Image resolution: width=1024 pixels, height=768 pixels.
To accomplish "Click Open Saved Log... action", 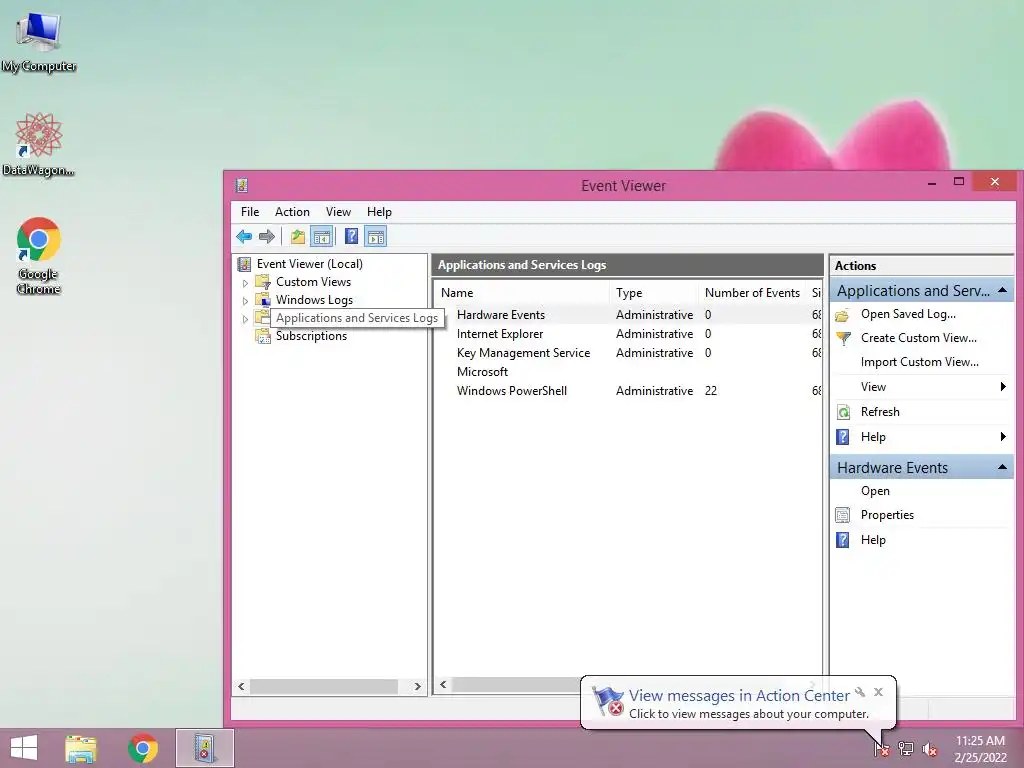I will point(908,314).
